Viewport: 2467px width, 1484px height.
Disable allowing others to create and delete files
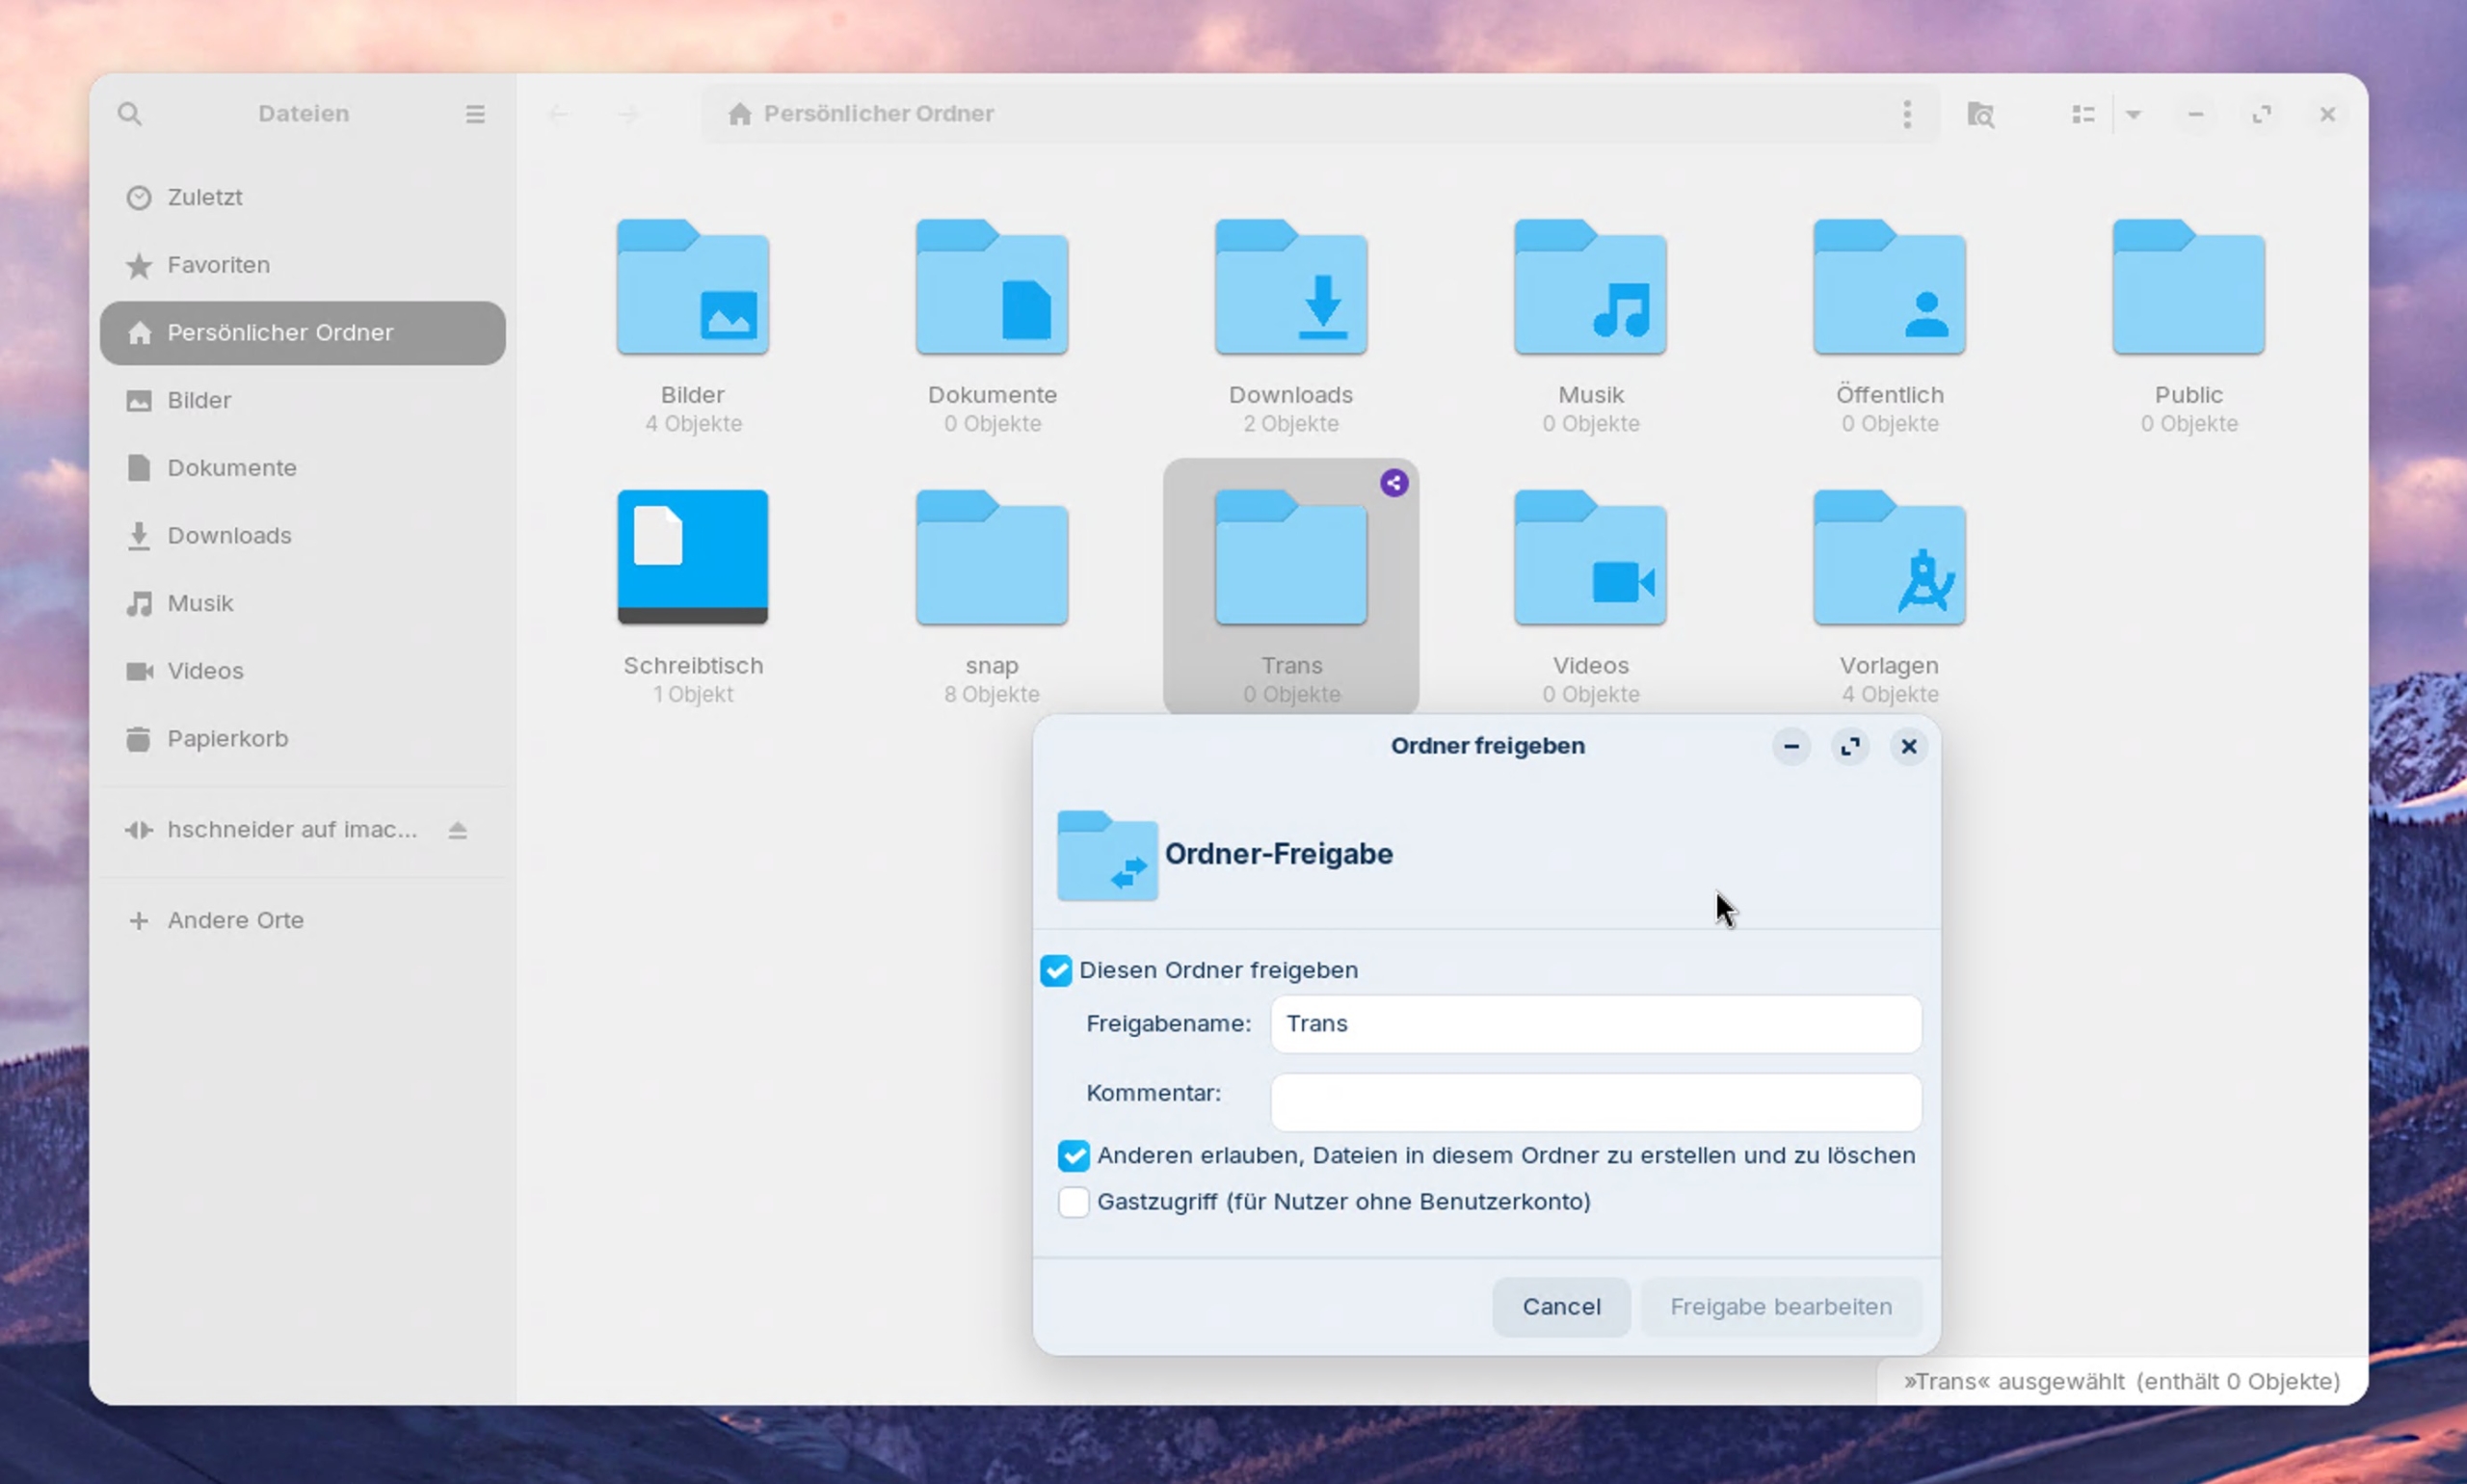click(x=1074, y=1156)
